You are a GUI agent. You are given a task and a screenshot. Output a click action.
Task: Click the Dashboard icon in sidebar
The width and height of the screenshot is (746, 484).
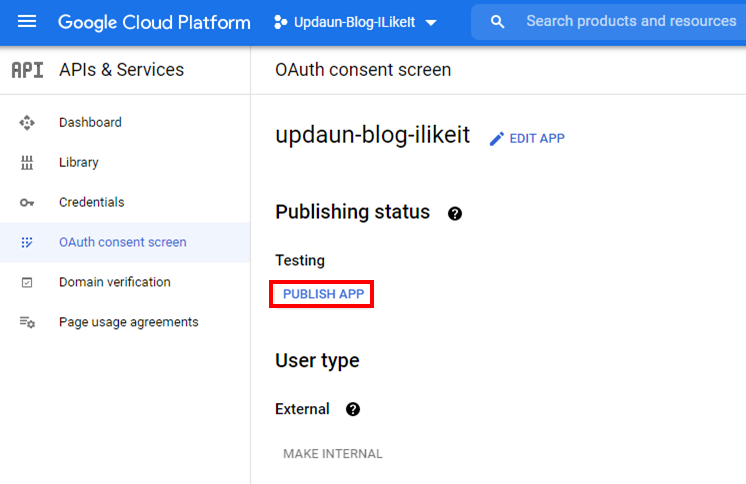click(27, 123)
